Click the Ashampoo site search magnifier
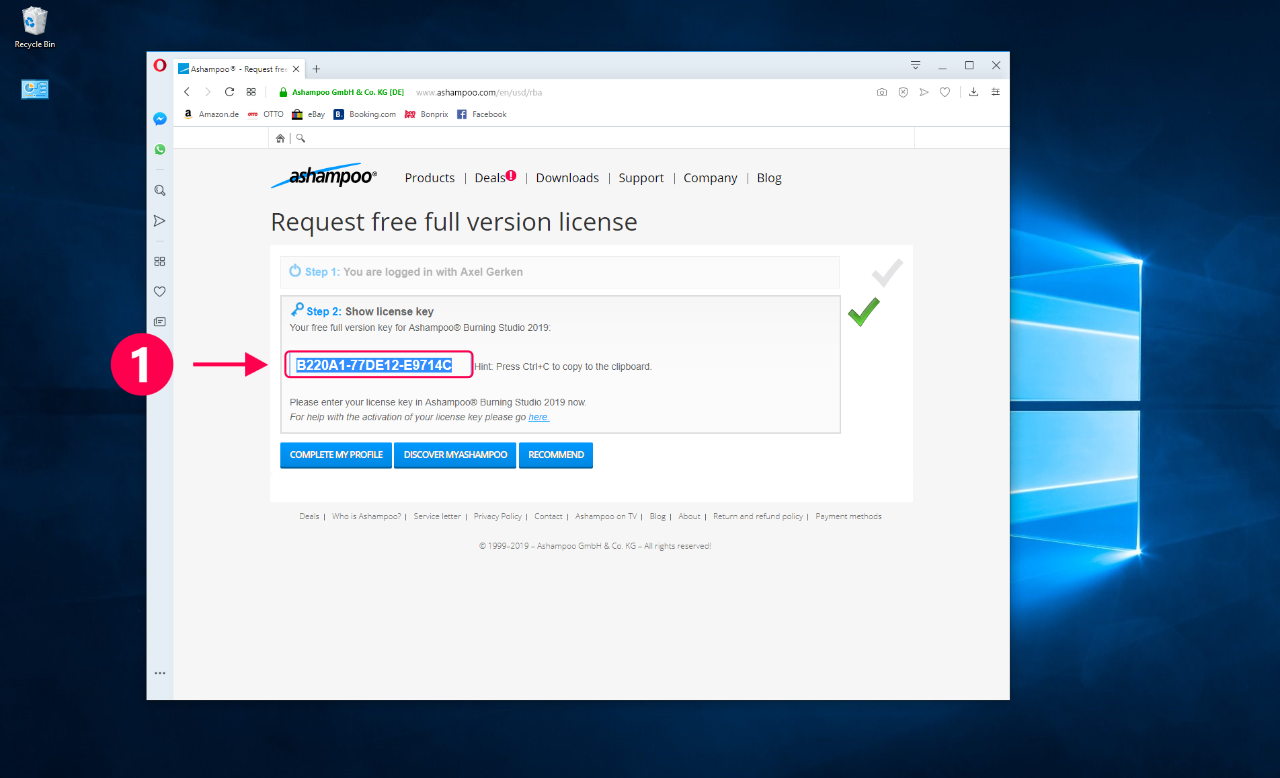The width and height of the screenshot is (1280, 778). (x=300, y=138)
